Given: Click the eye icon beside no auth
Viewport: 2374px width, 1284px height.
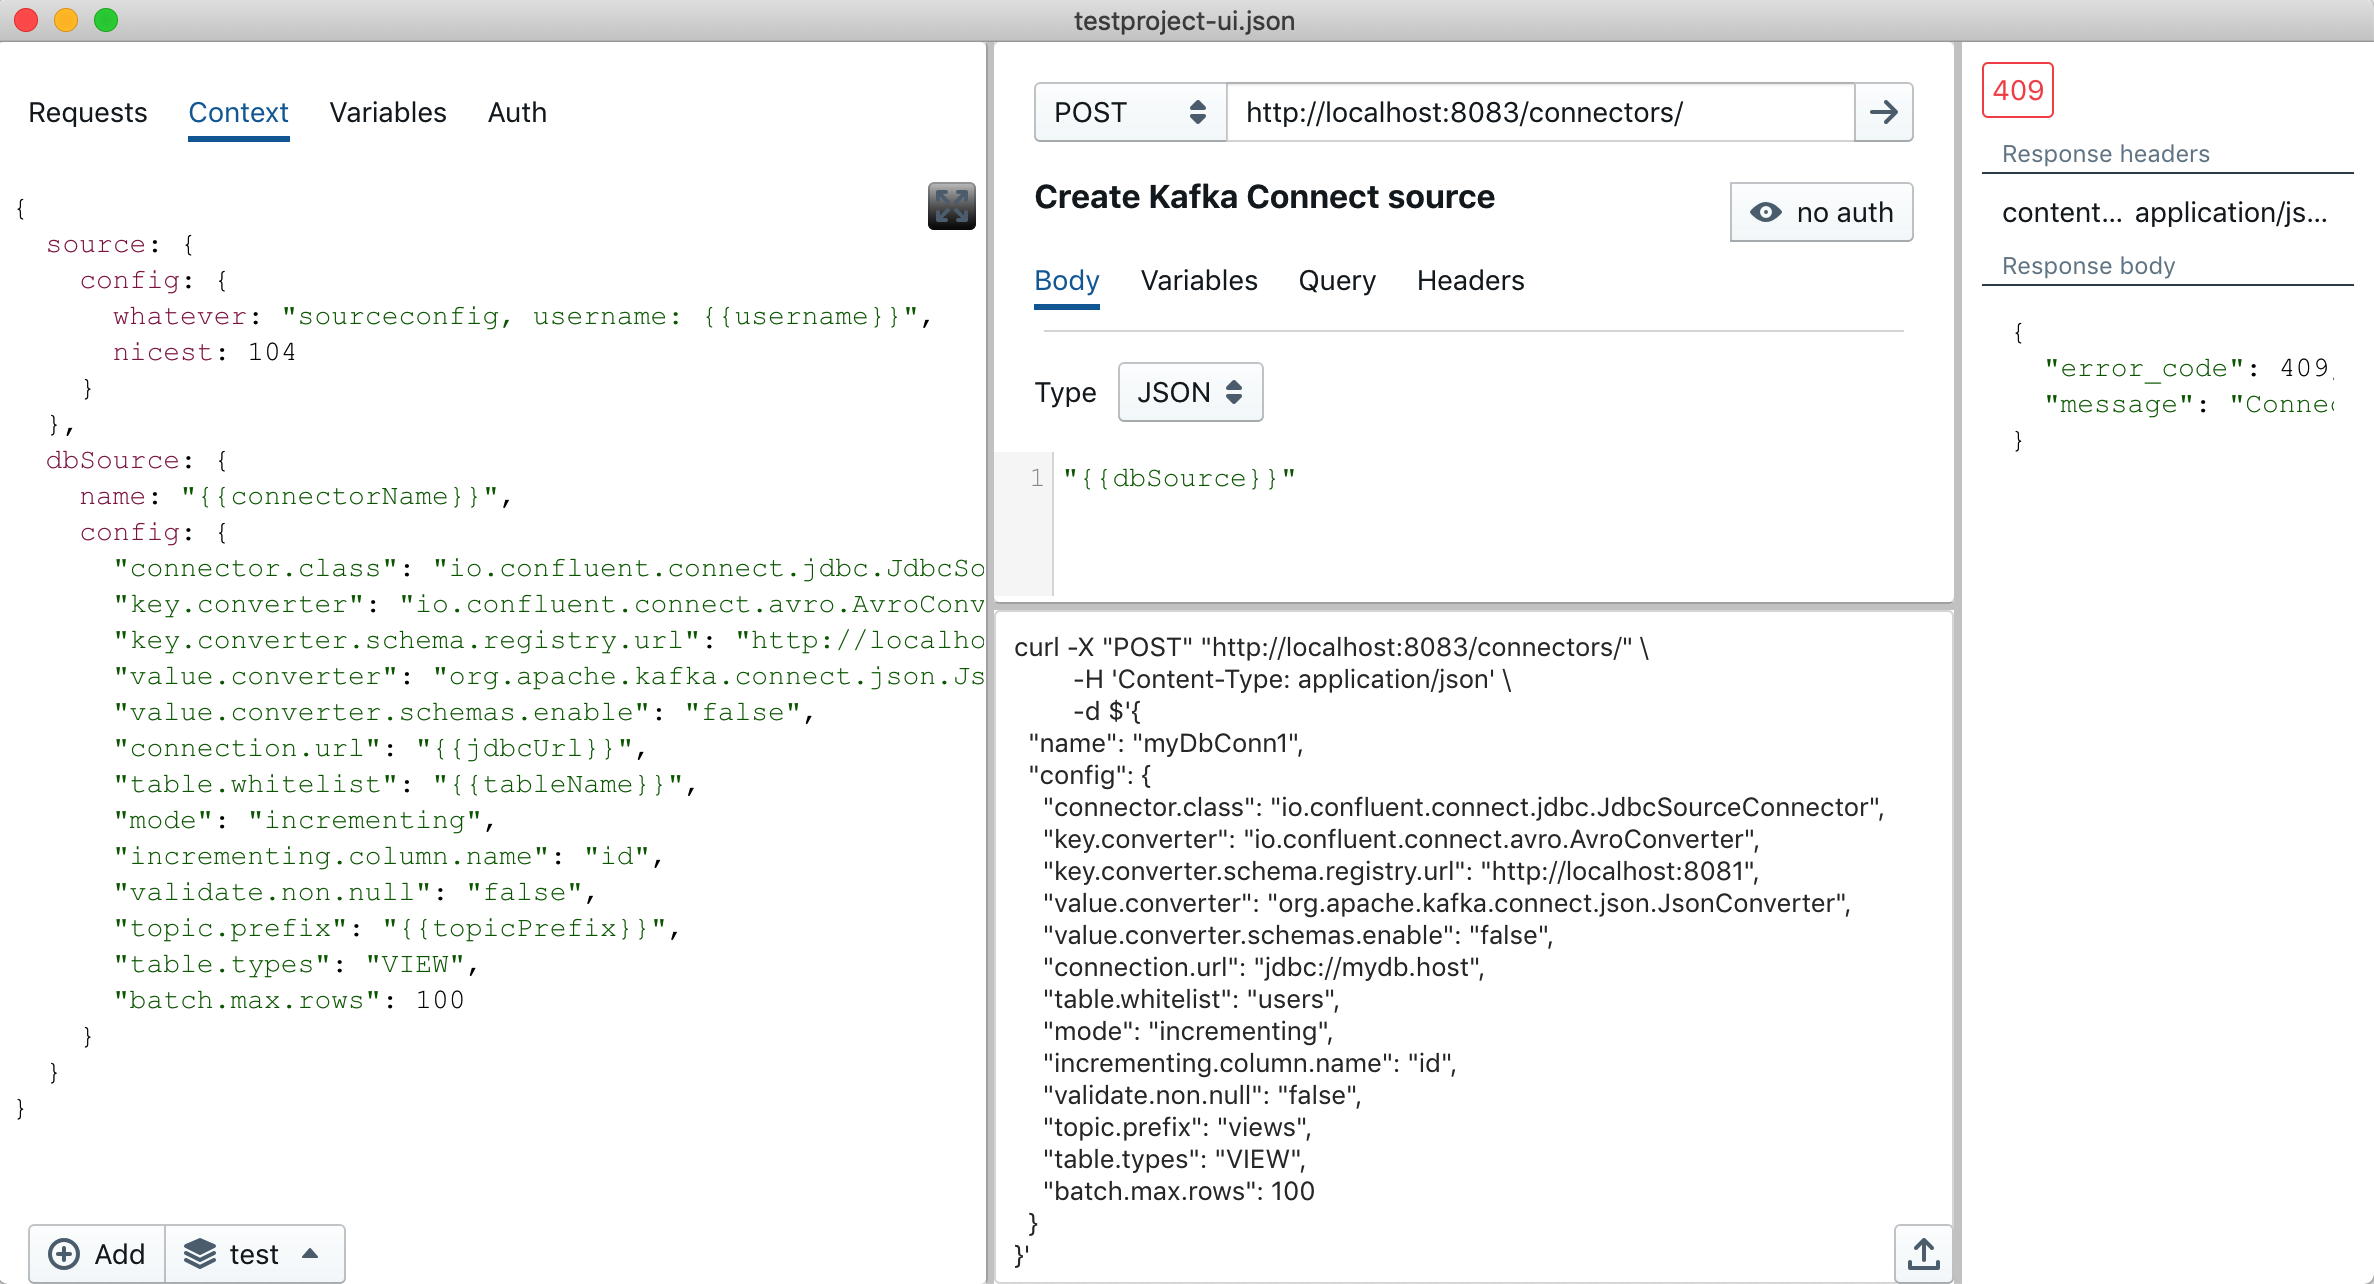Looking at the screenshot, I should [1765, 212].
